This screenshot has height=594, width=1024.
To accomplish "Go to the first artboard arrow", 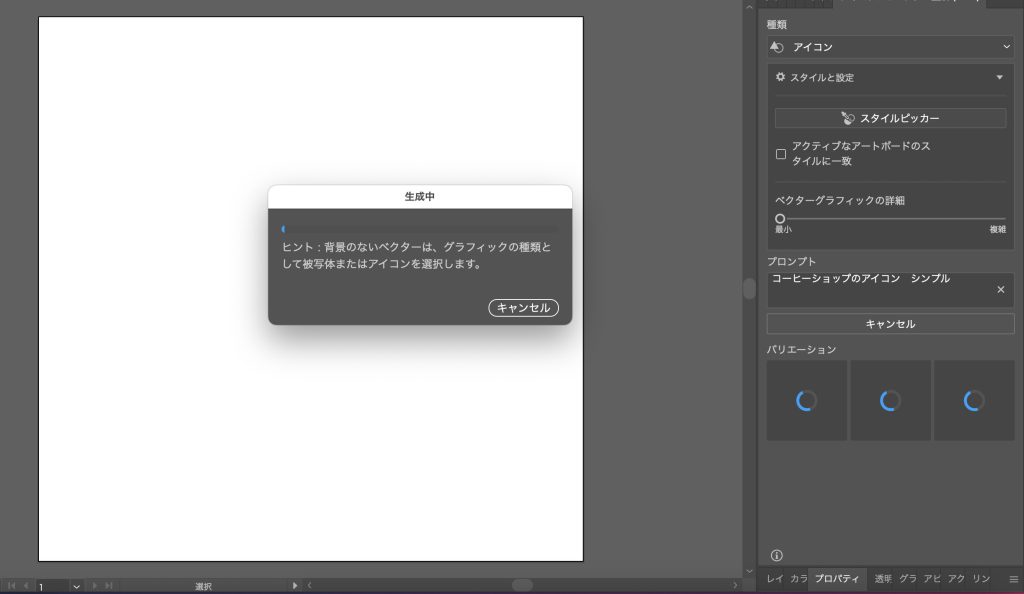I will click(11, 586).
